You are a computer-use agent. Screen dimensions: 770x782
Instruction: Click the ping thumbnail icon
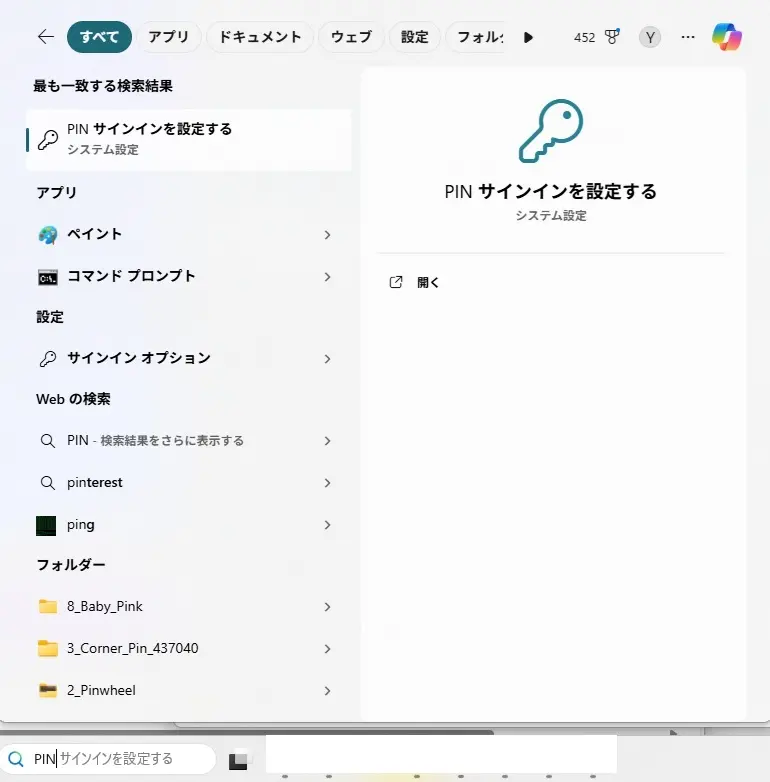pyautogui.click(x=46, y=526)
